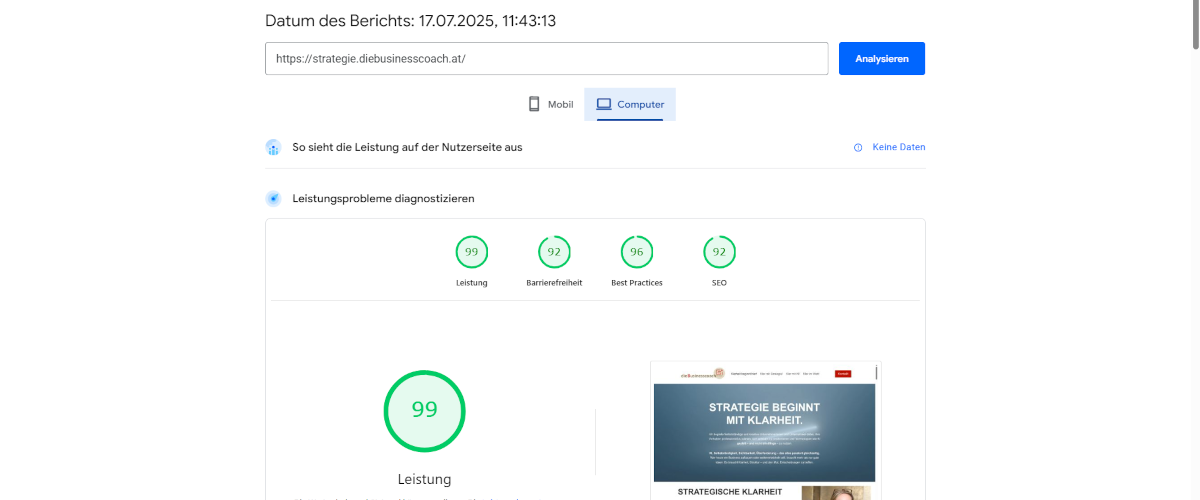The width and height of the screenshot is (1200, 500).
Task: Click the info icon beside Keine Daten
Action: click(858, 147)
